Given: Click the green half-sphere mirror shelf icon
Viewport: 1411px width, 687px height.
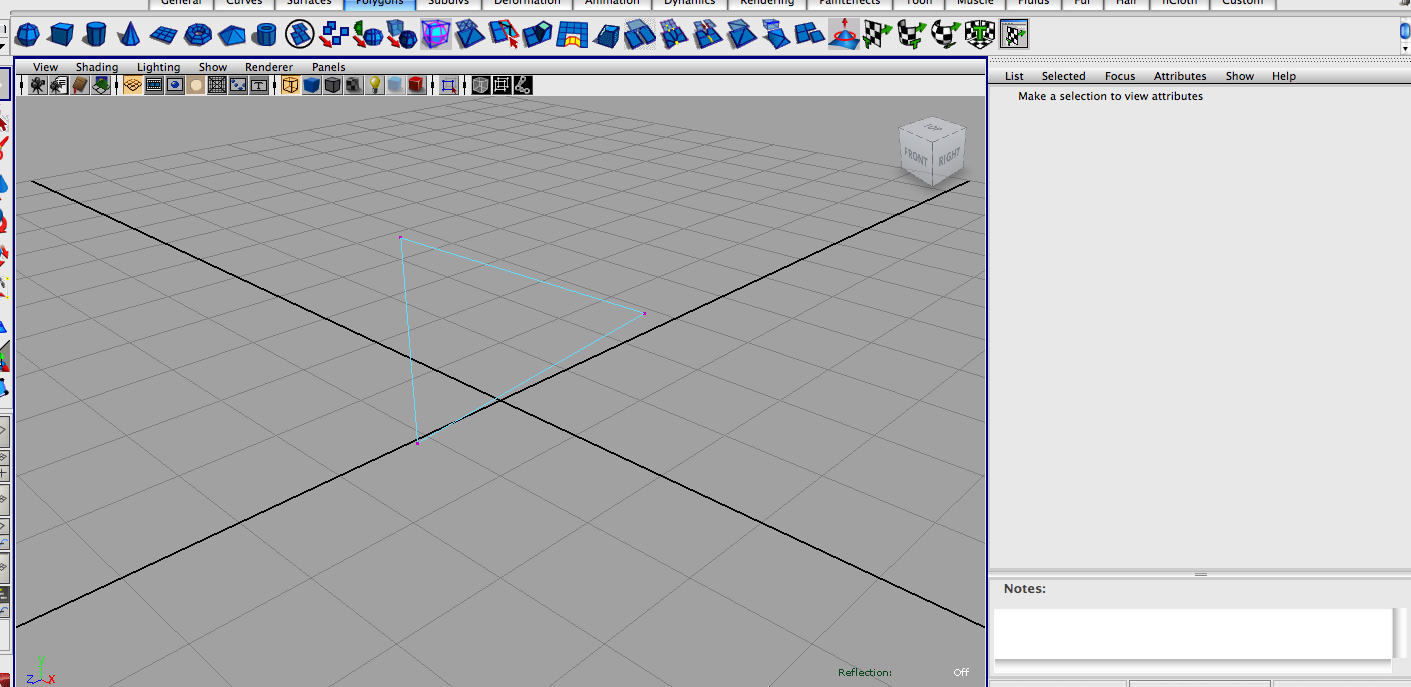Looking at the screenshot, I should tap(367, 36).
